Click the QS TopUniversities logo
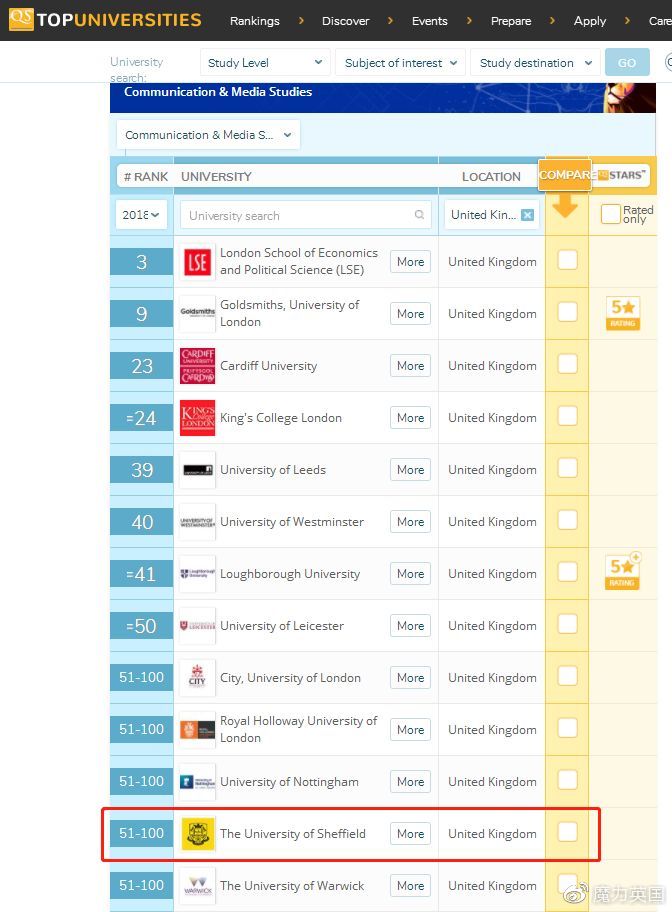This screenshot has width=672, height=912. pyautogui.click(x=105, y=19)
